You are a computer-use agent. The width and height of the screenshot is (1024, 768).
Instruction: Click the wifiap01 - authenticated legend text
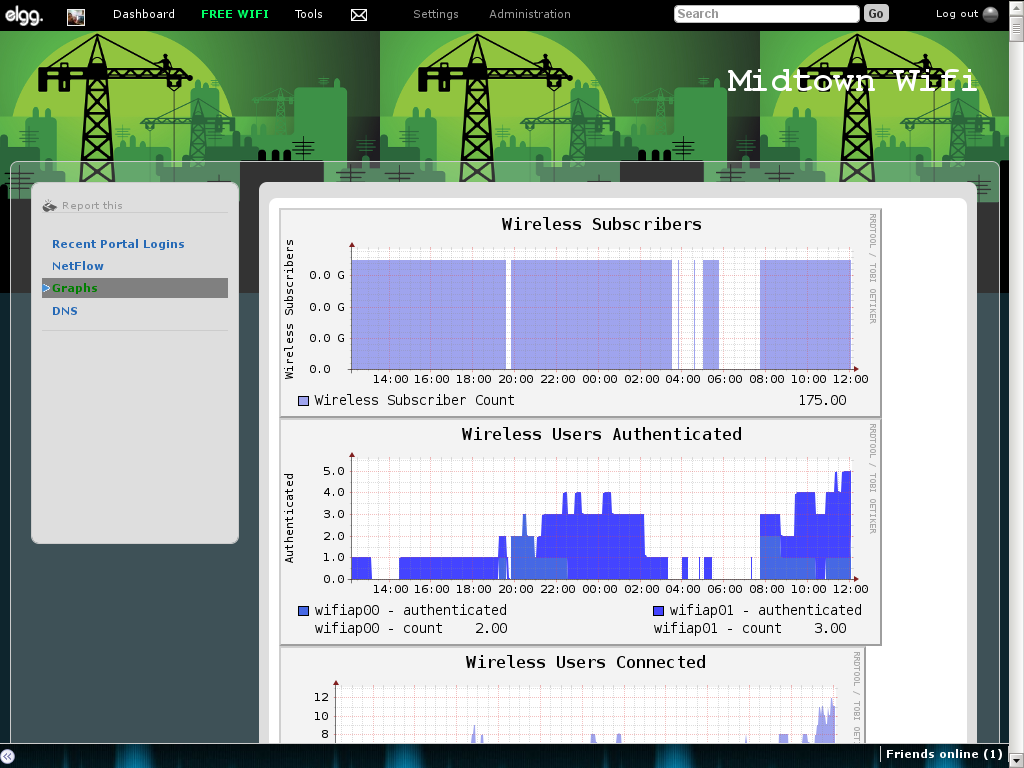765,610
